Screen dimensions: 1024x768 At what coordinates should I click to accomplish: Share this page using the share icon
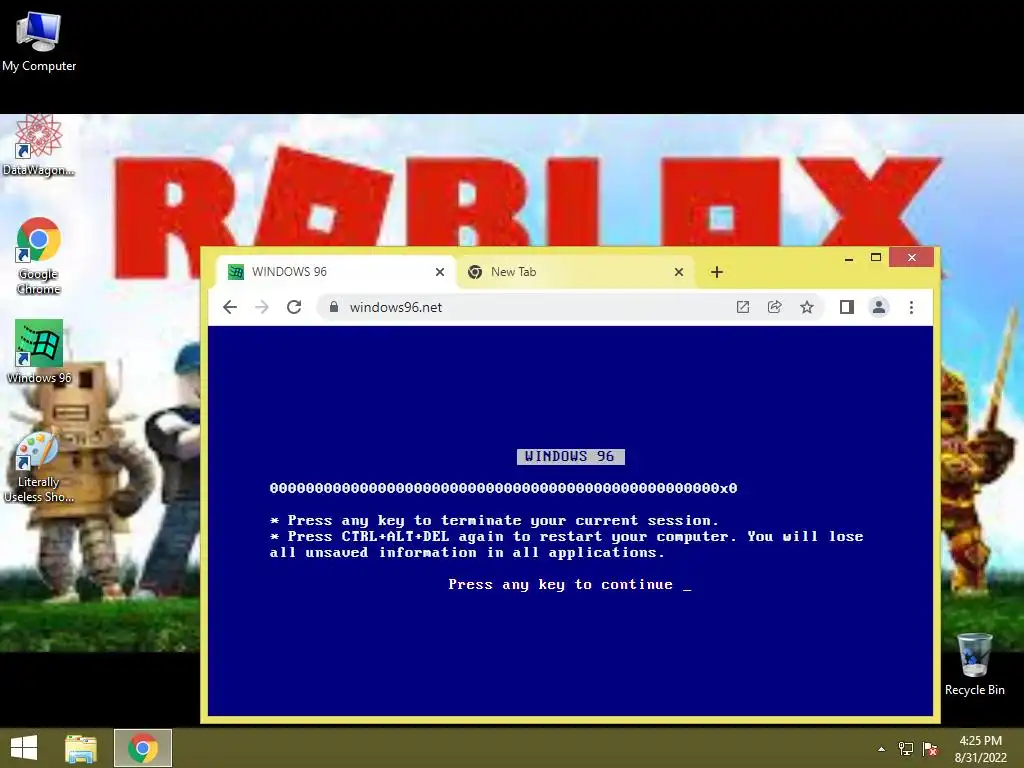tap(775, 307)
